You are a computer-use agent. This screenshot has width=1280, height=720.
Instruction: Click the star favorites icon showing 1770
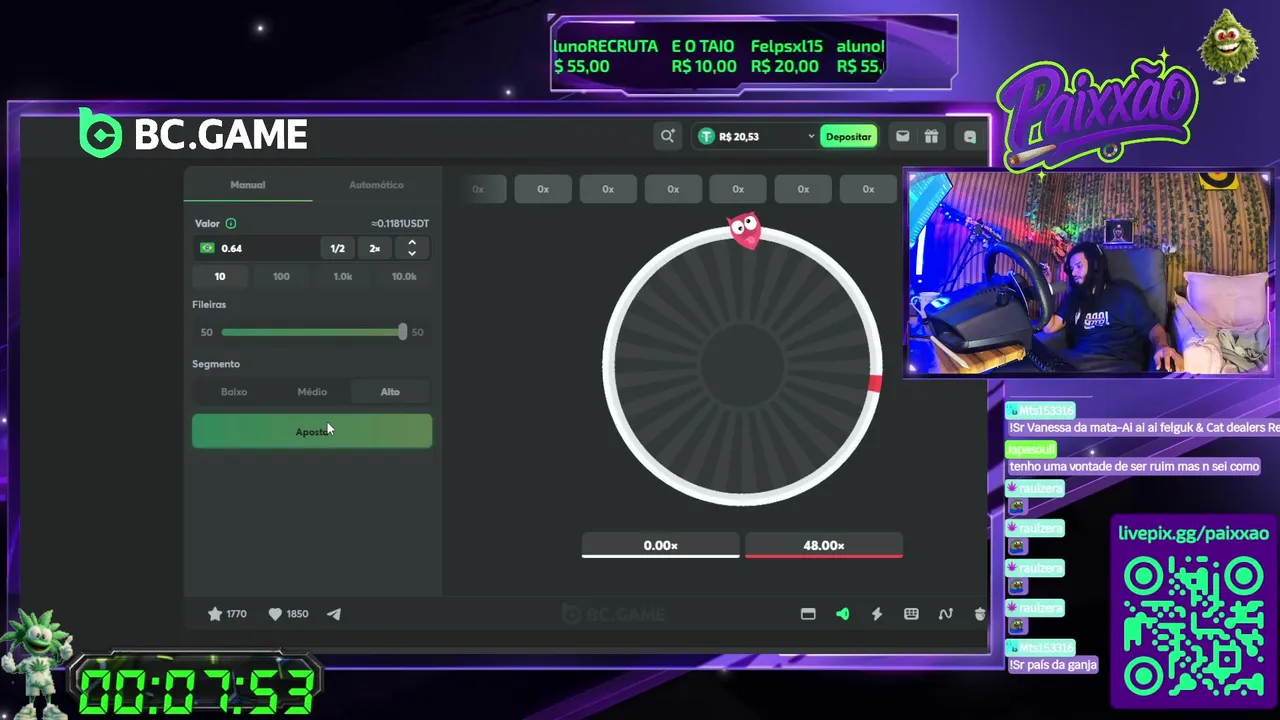pyautogui.click(x=215, y=614)
